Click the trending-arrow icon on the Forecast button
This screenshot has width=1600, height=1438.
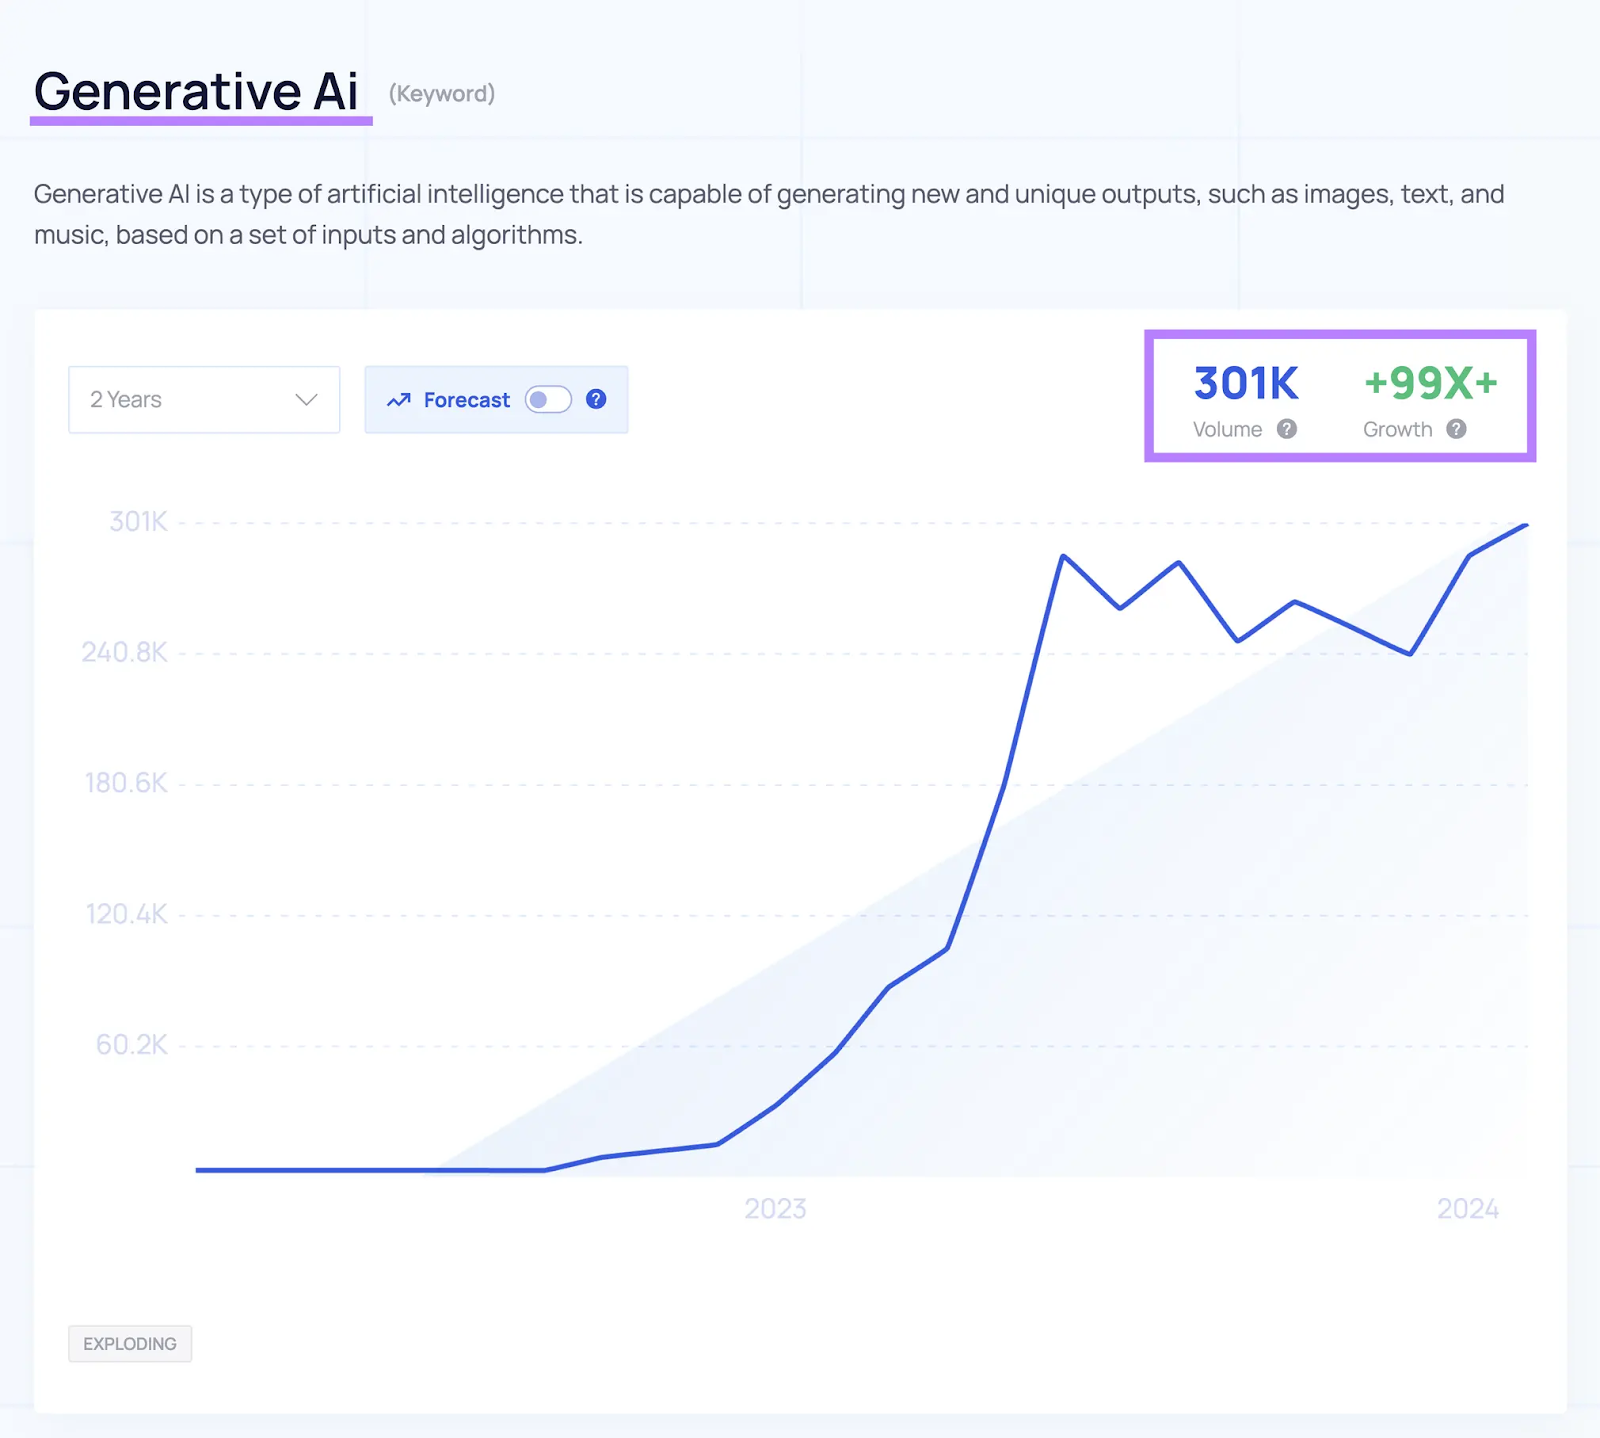pyautogui.click(x=399, y=399)
